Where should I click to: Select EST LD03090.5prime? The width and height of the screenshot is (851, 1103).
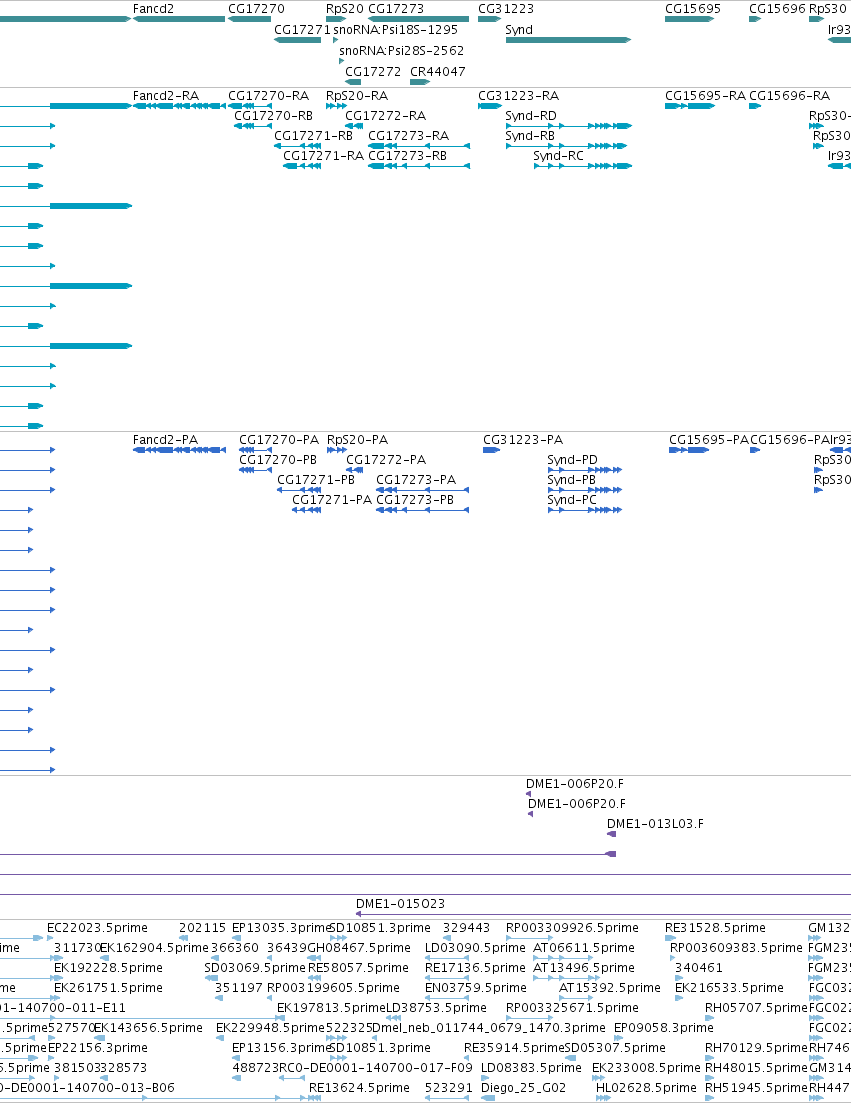tap(475, 948)
